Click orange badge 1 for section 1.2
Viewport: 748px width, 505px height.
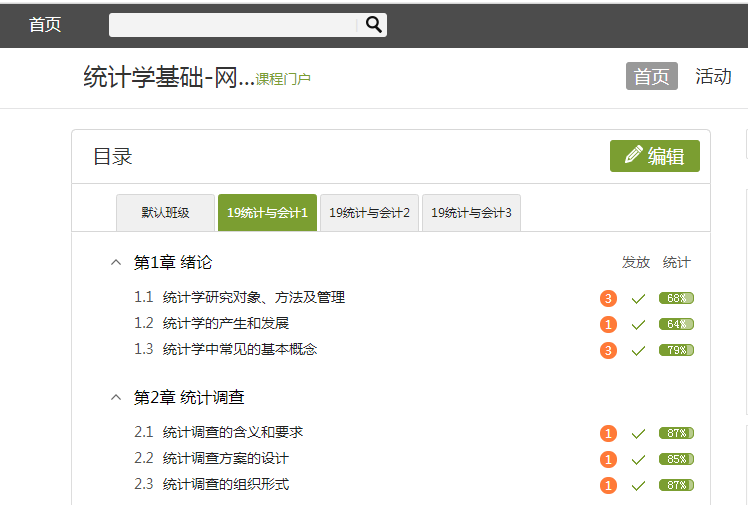click(608, 324)
